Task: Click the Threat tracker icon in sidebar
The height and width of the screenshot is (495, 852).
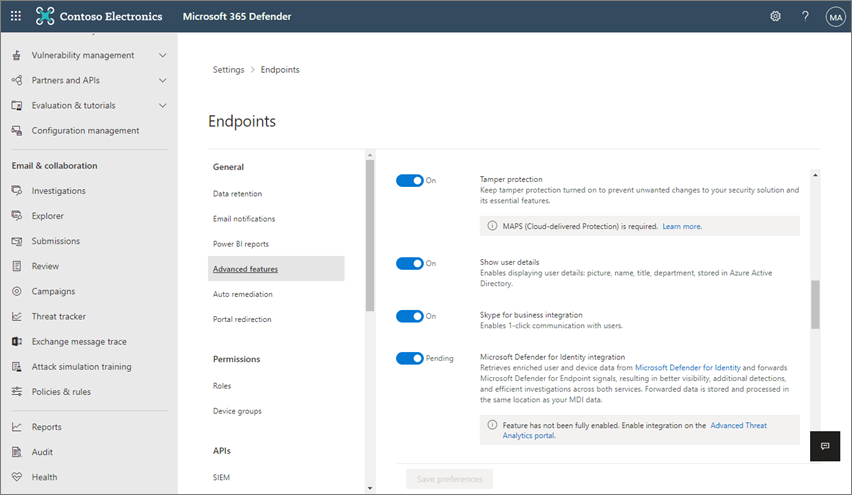Action: 17,316
